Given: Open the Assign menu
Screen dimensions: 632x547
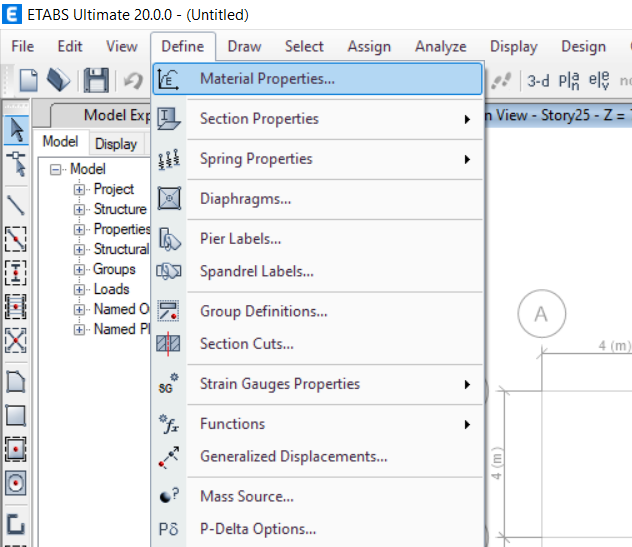Looking at the screenshot, I should point(369,47).
